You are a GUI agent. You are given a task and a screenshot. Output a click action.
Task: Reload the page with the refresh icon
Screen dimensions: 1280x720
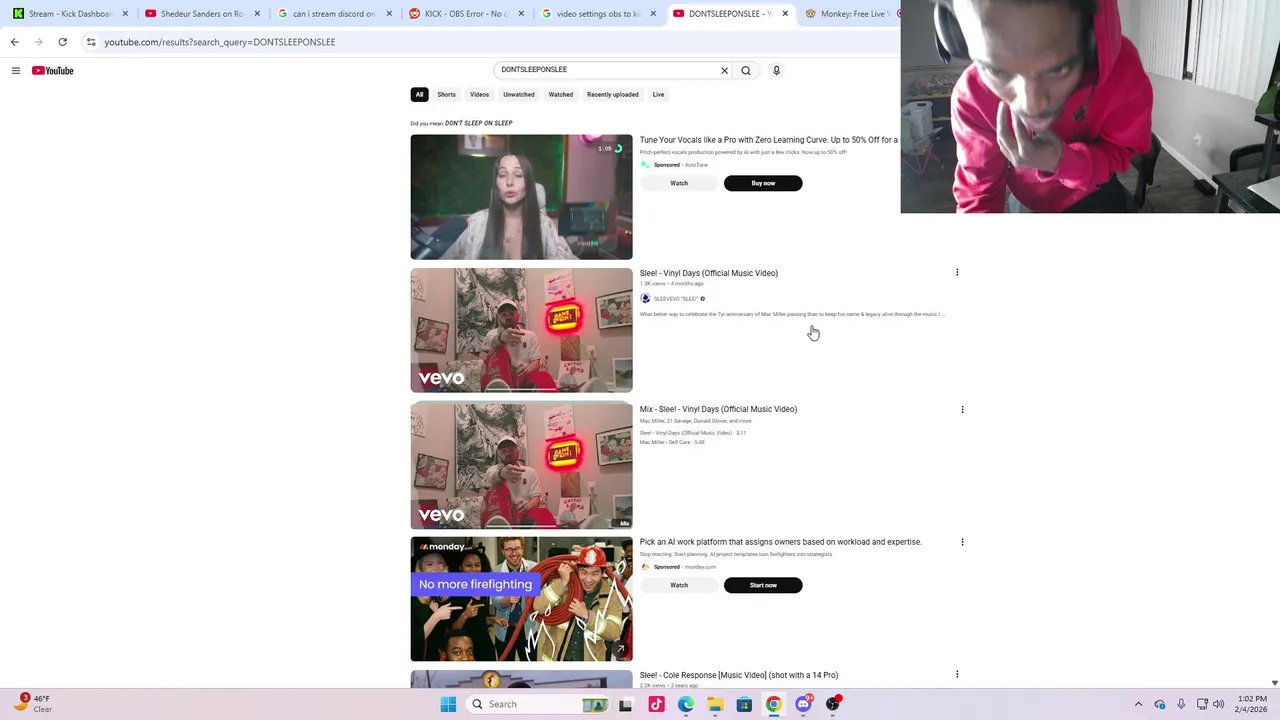pos(62,42)
